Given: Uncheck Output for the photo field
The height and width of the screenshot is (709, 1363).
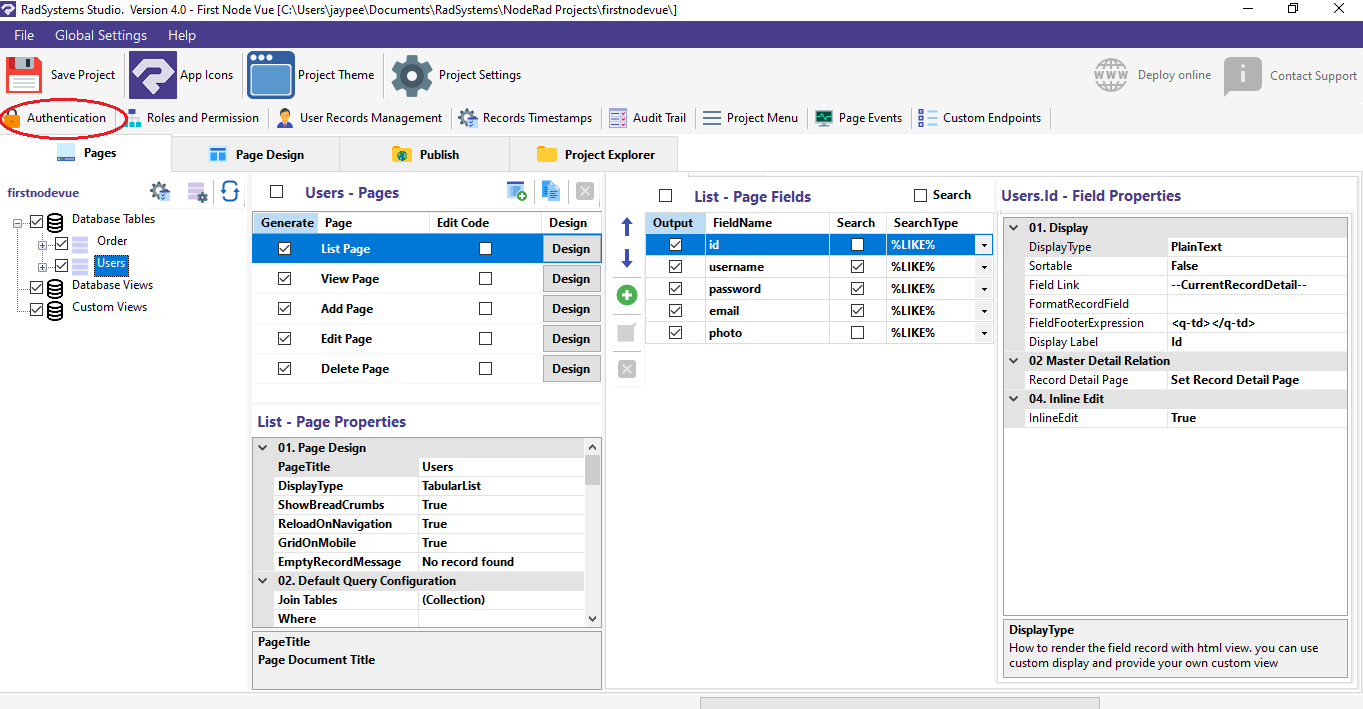Looking at the screenshot, I should pyautogui.click(x=675, y=332).
